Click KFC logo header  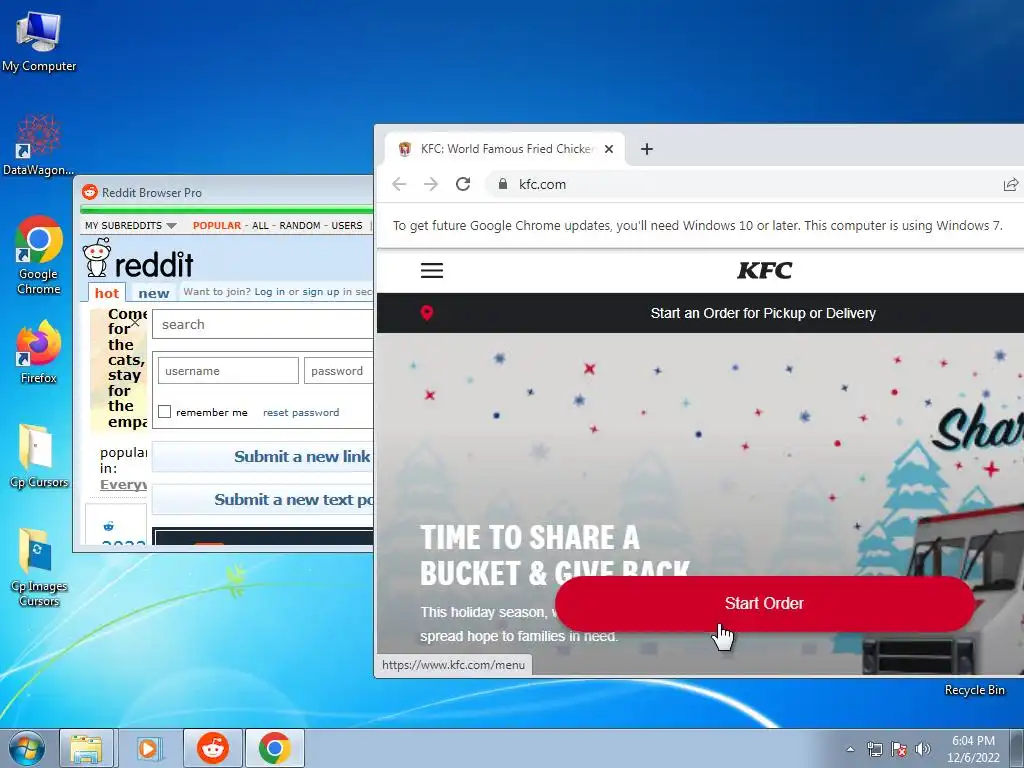click(x=765, y=270)
